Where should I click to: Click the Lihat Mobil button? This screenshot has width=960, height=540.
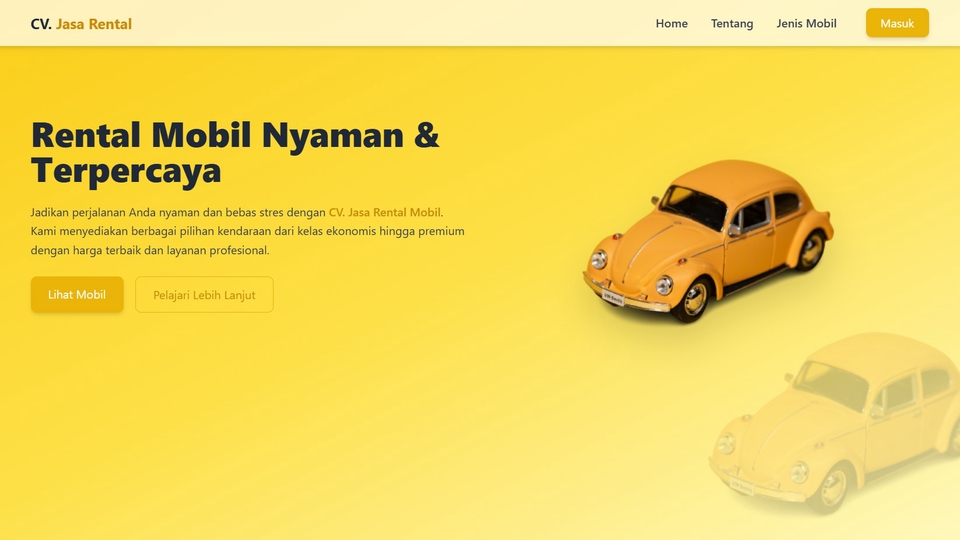[x=77, y=294]
